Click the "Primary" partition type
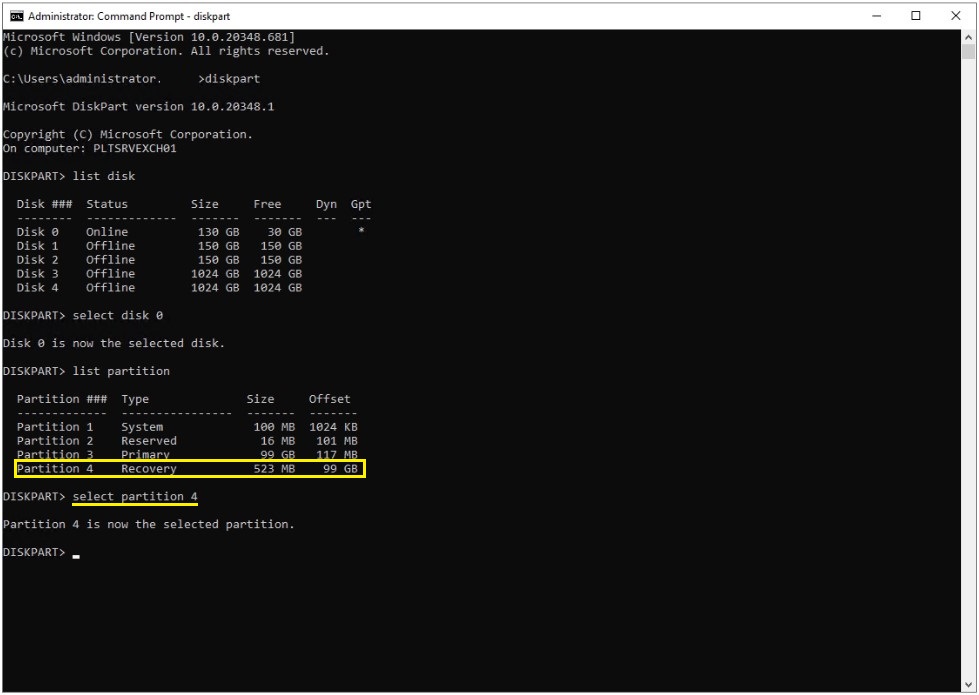Image resolution: width=979 pixels, height=695 pixels. tap(145, 455)
